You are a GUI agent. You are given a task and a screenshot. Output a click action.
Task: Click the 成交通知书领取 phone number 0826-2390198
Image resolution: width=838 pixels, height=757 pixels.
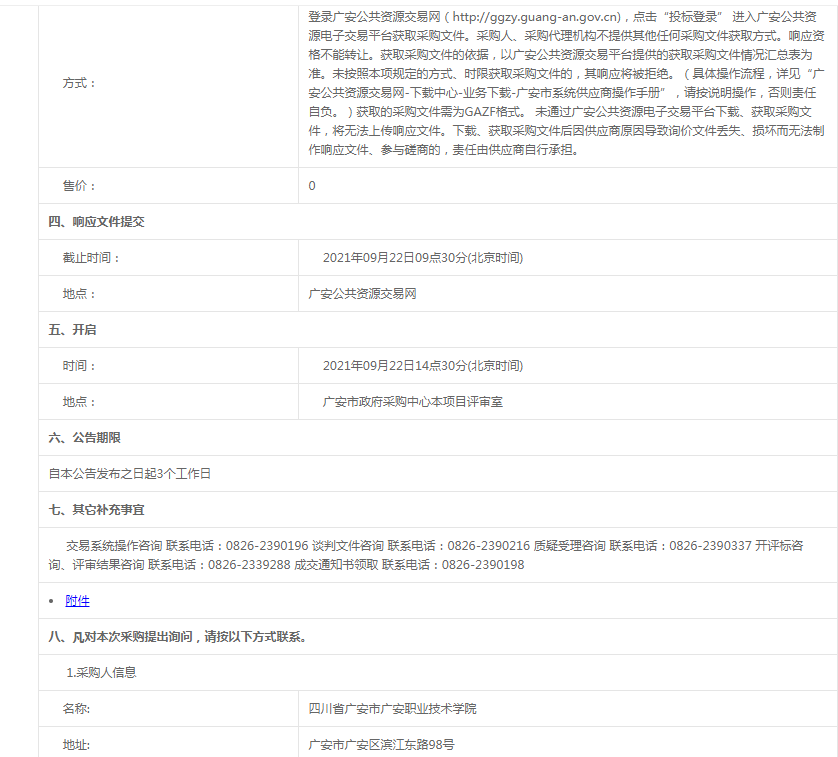[x=482, y=565]
